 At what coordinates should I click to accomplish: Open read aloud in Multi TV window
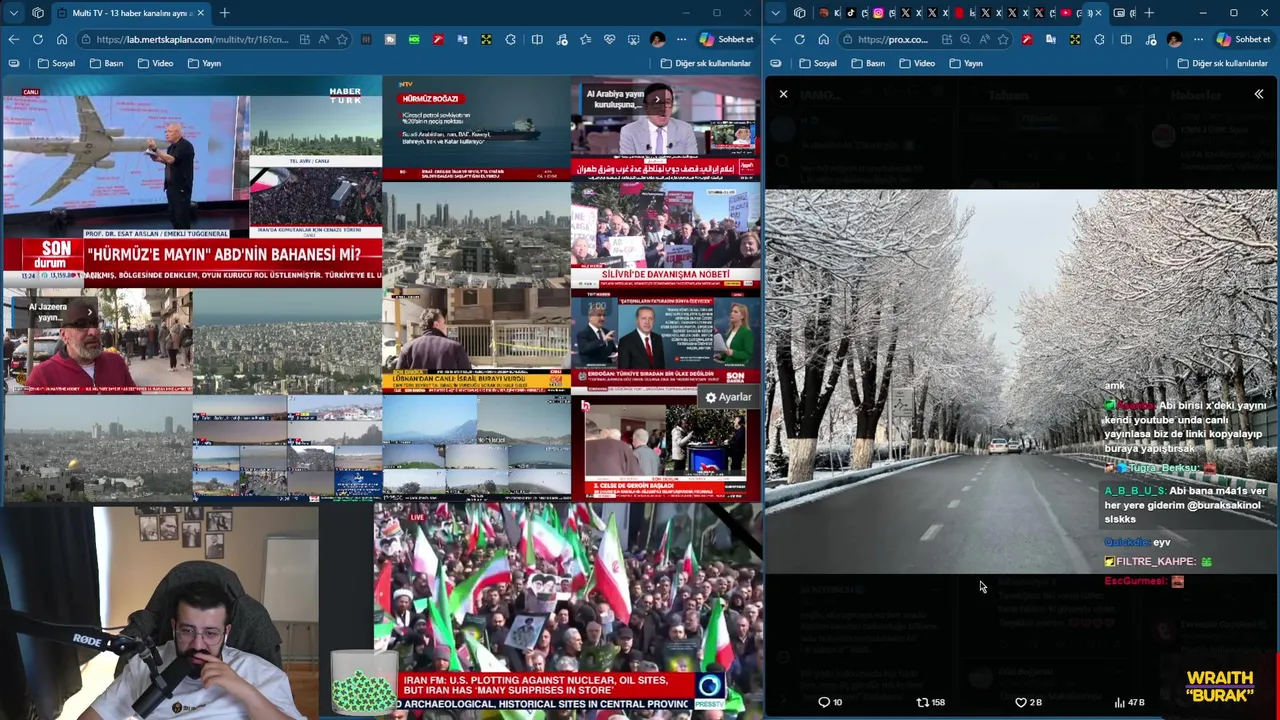click(323, 39)
